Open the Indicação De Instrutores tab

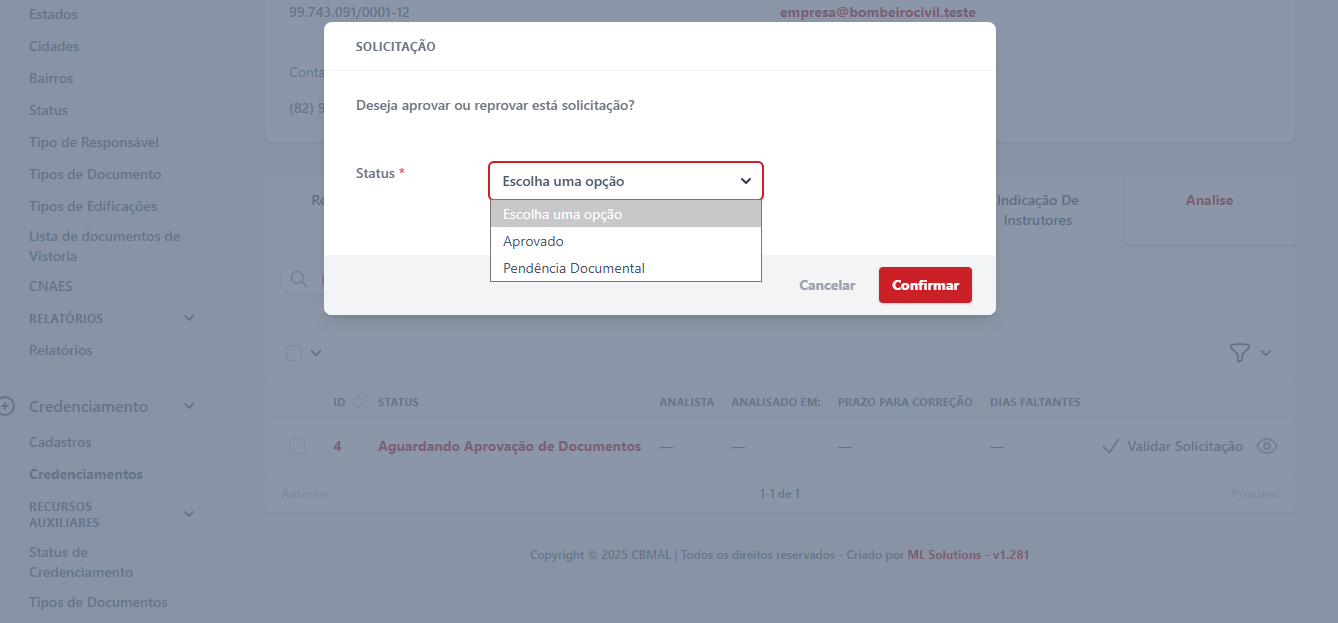pyautogui.click(x=1037, y=210)
